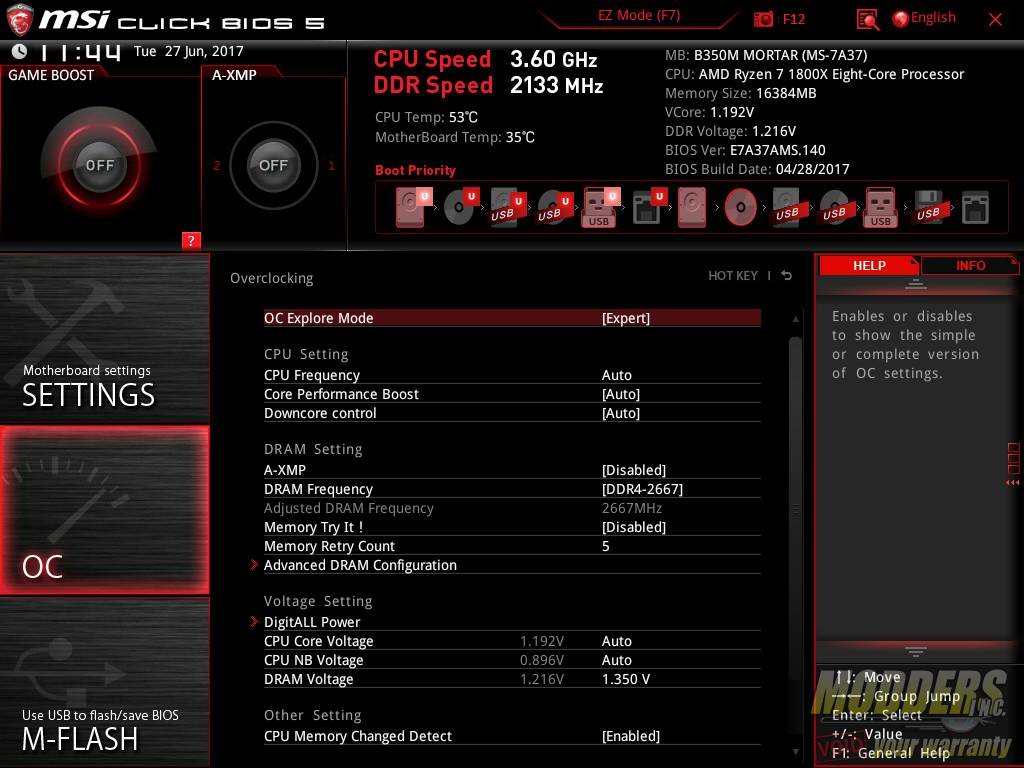The image size is (1024, 768).
Task: Click the settings list scrollbar thumb
Action: tap(795, 509)
